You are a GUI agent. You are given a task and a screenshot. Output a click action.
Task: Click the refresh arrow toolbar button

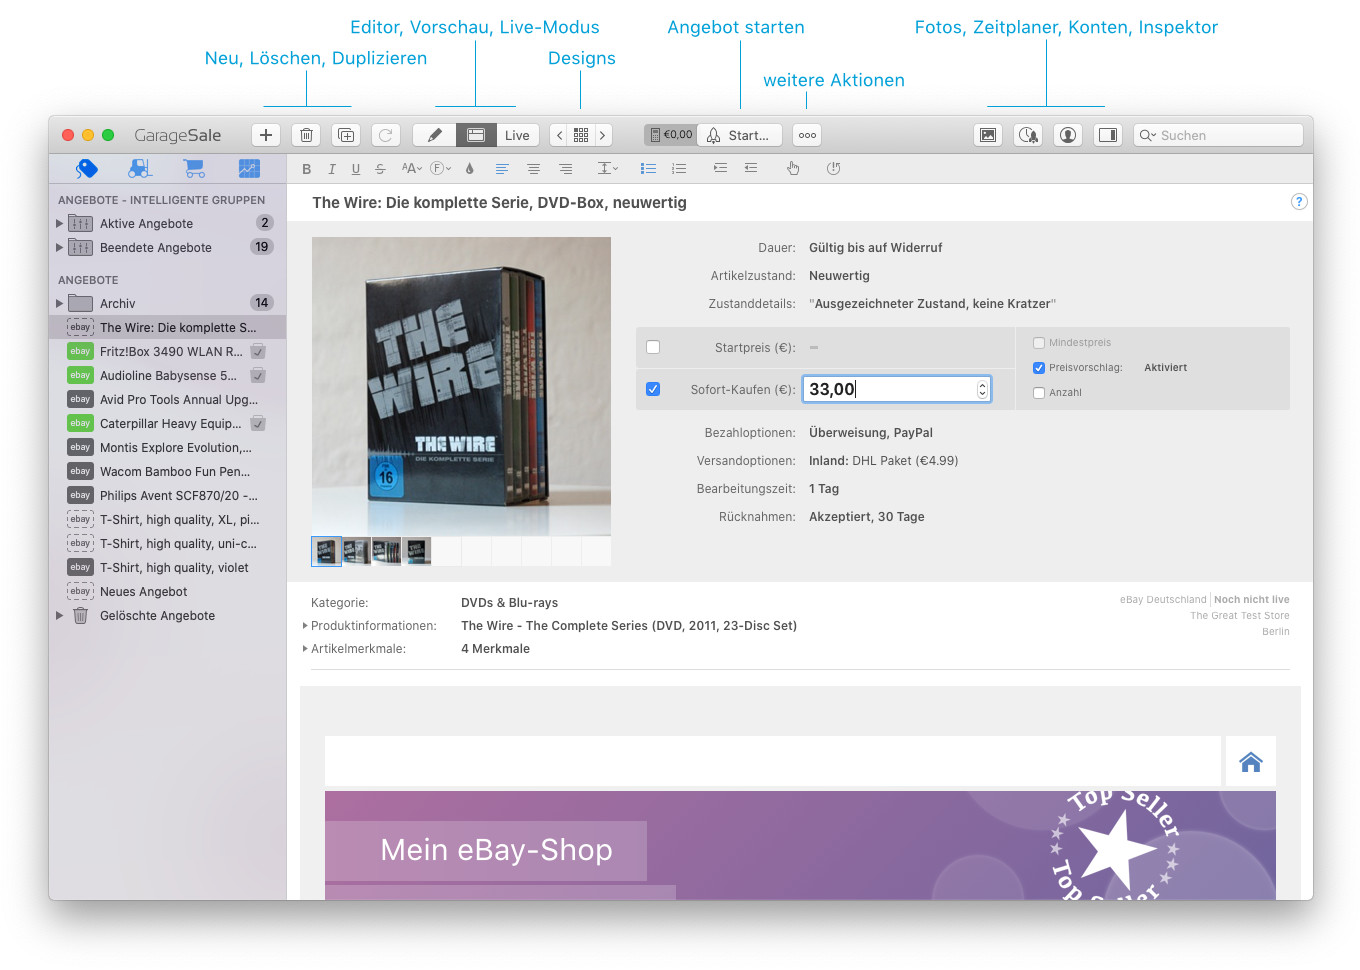click(386, 135)
